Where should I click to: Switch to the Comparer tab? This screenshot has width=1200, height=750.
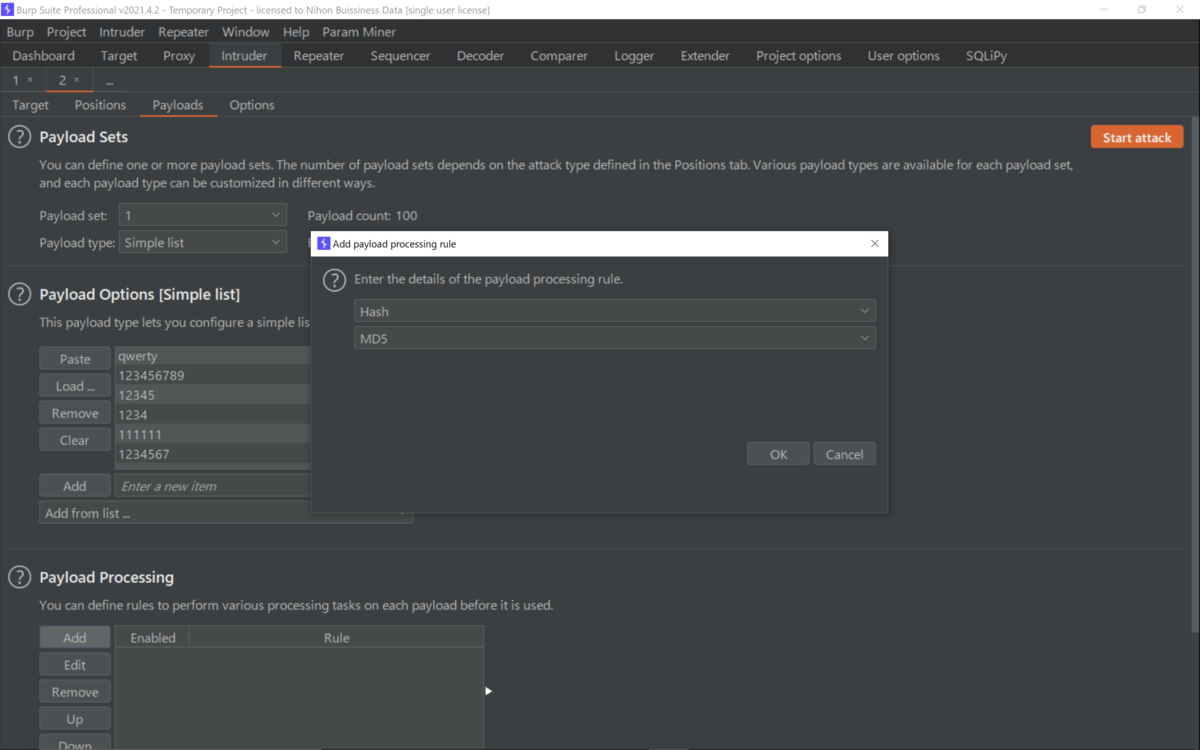click(x=559, y=56)
